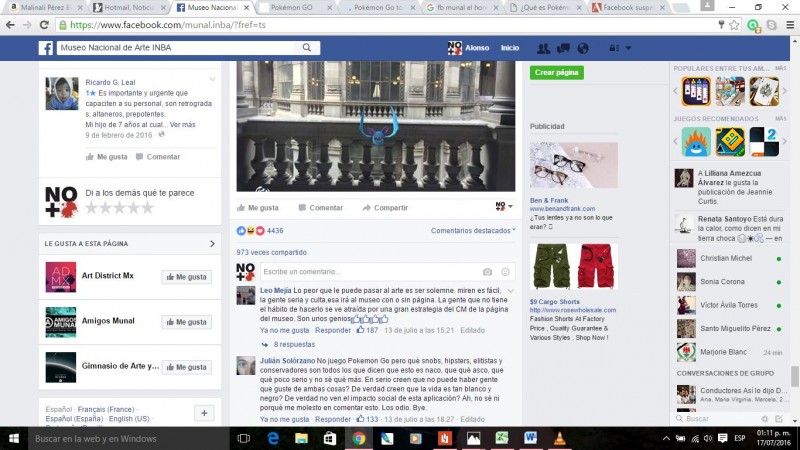The height and width of the screenshot is (450, 800).
Task: Switch to Hotmail, Noticias browser tab
Action: (x=130, y=8)
